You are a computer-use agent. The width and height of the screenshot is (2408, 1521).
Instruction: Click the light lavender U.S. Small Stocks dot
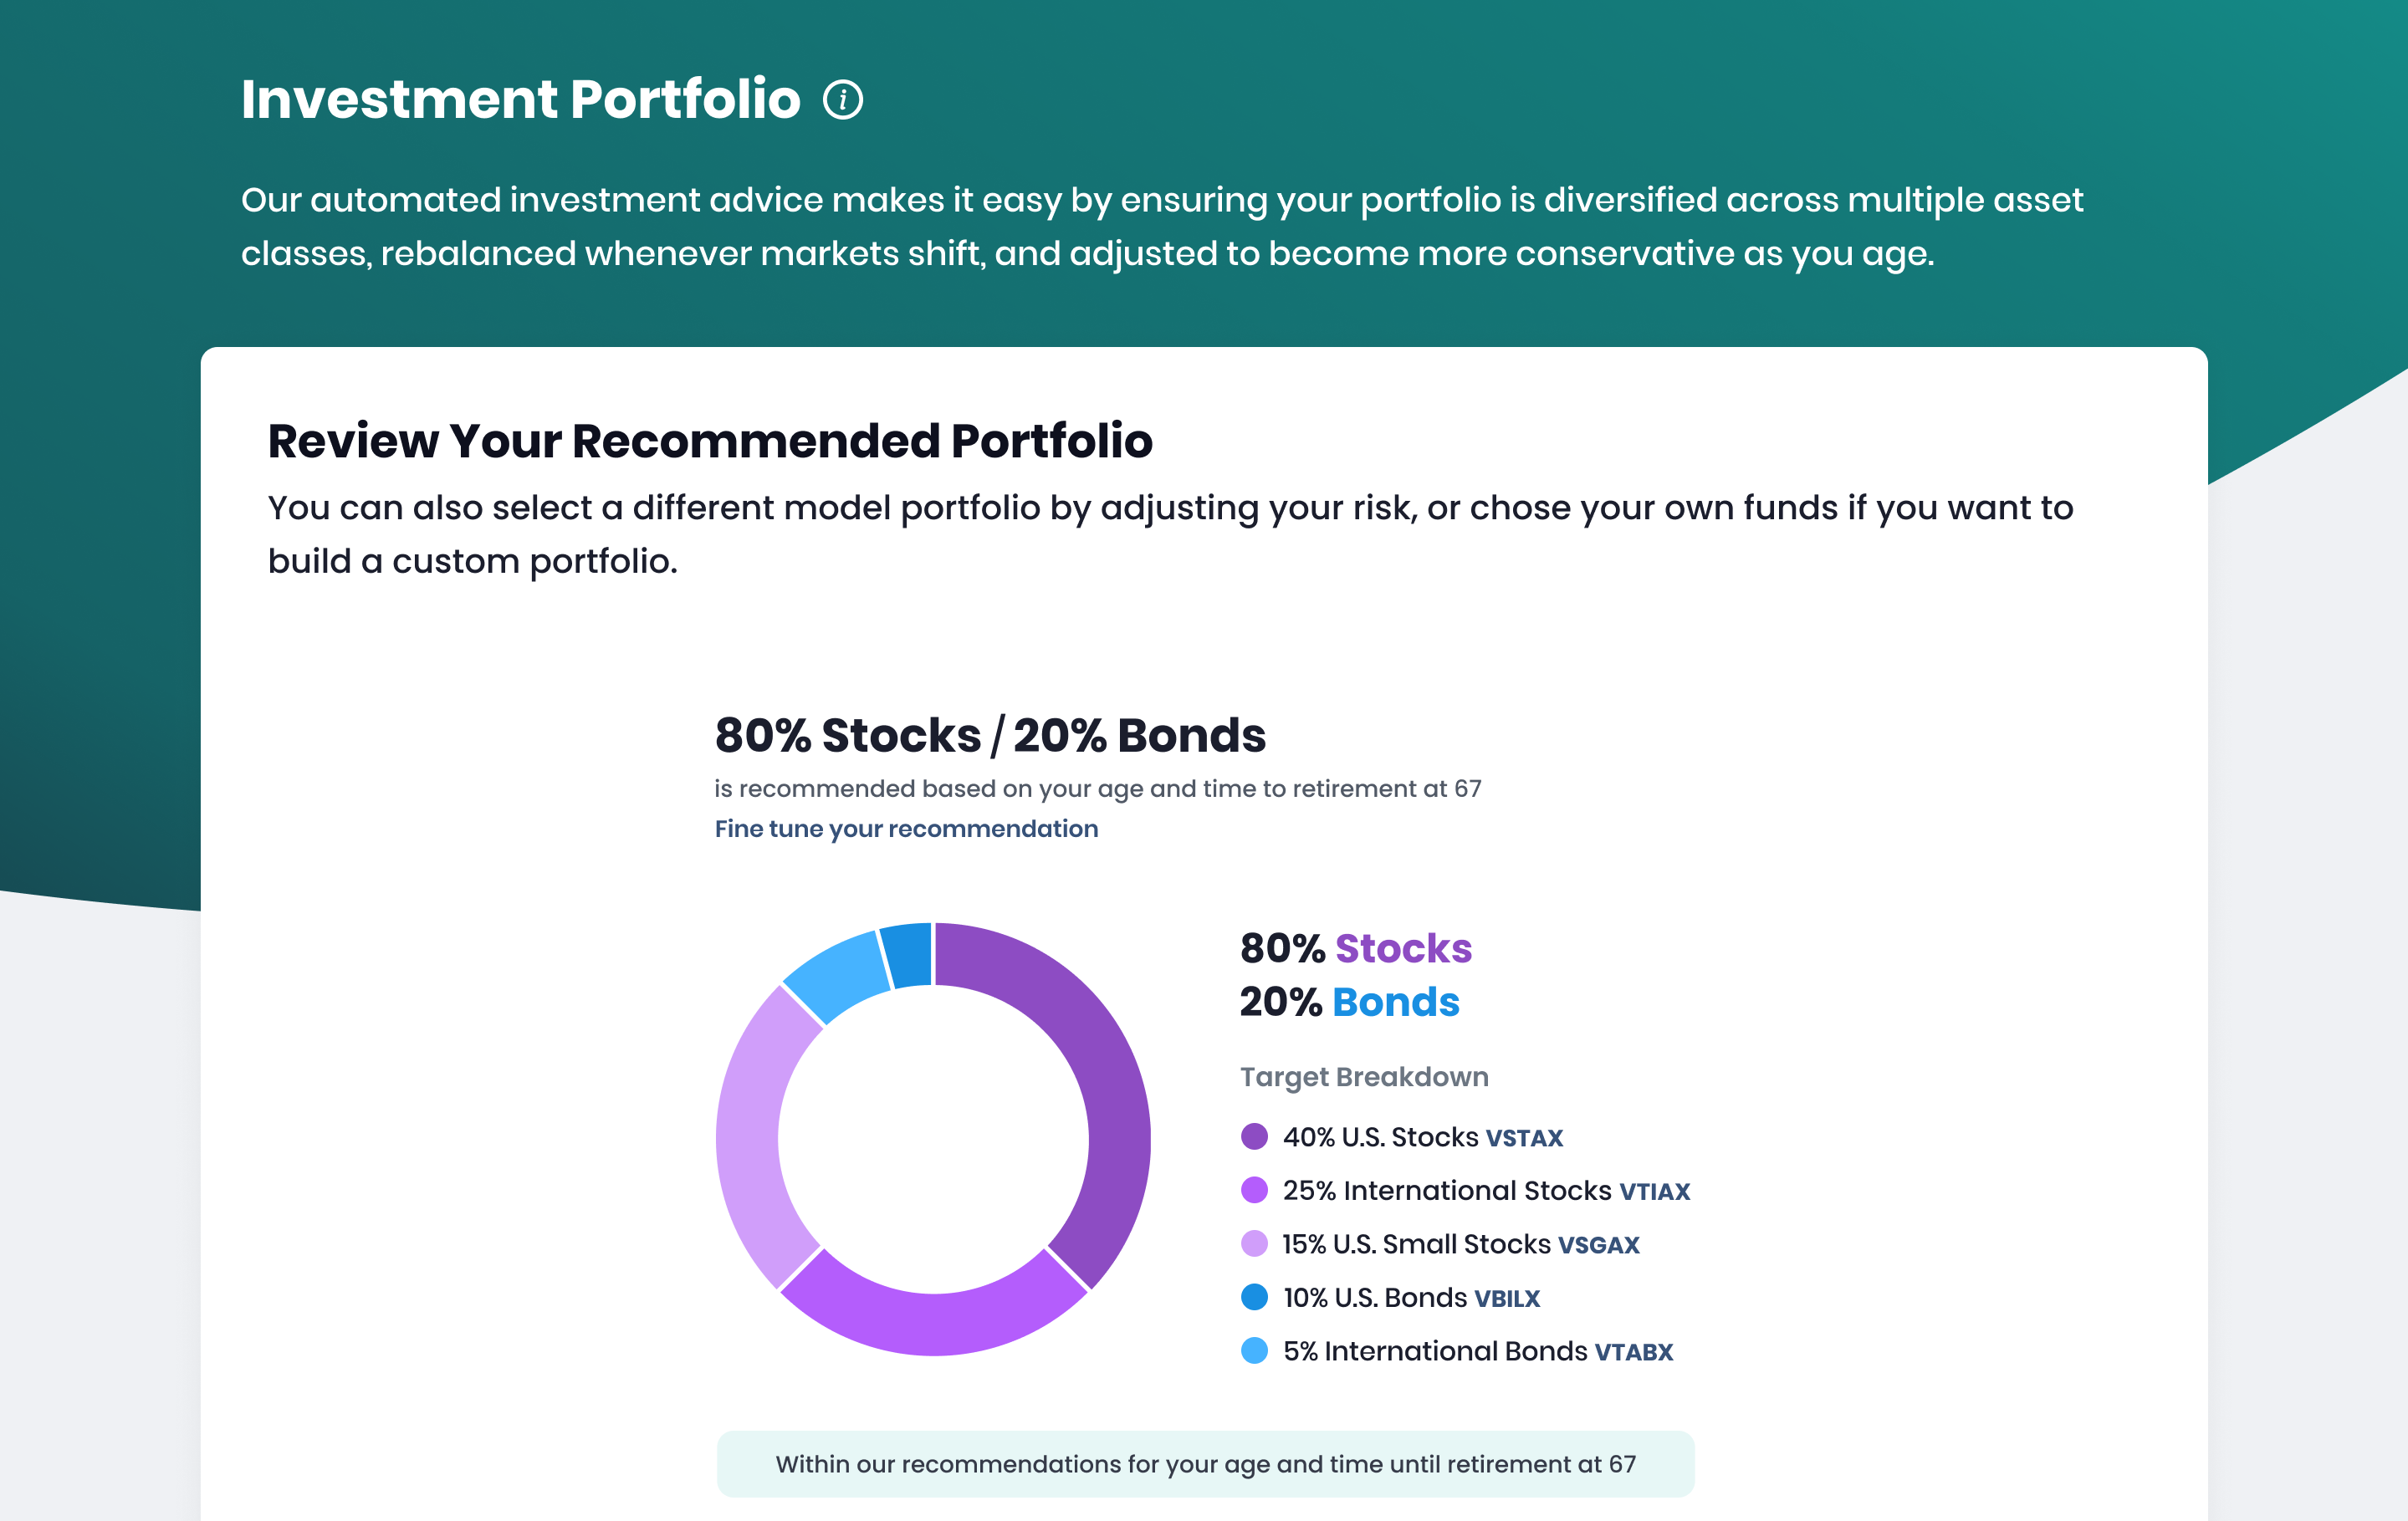(x=1254, y=1244)
